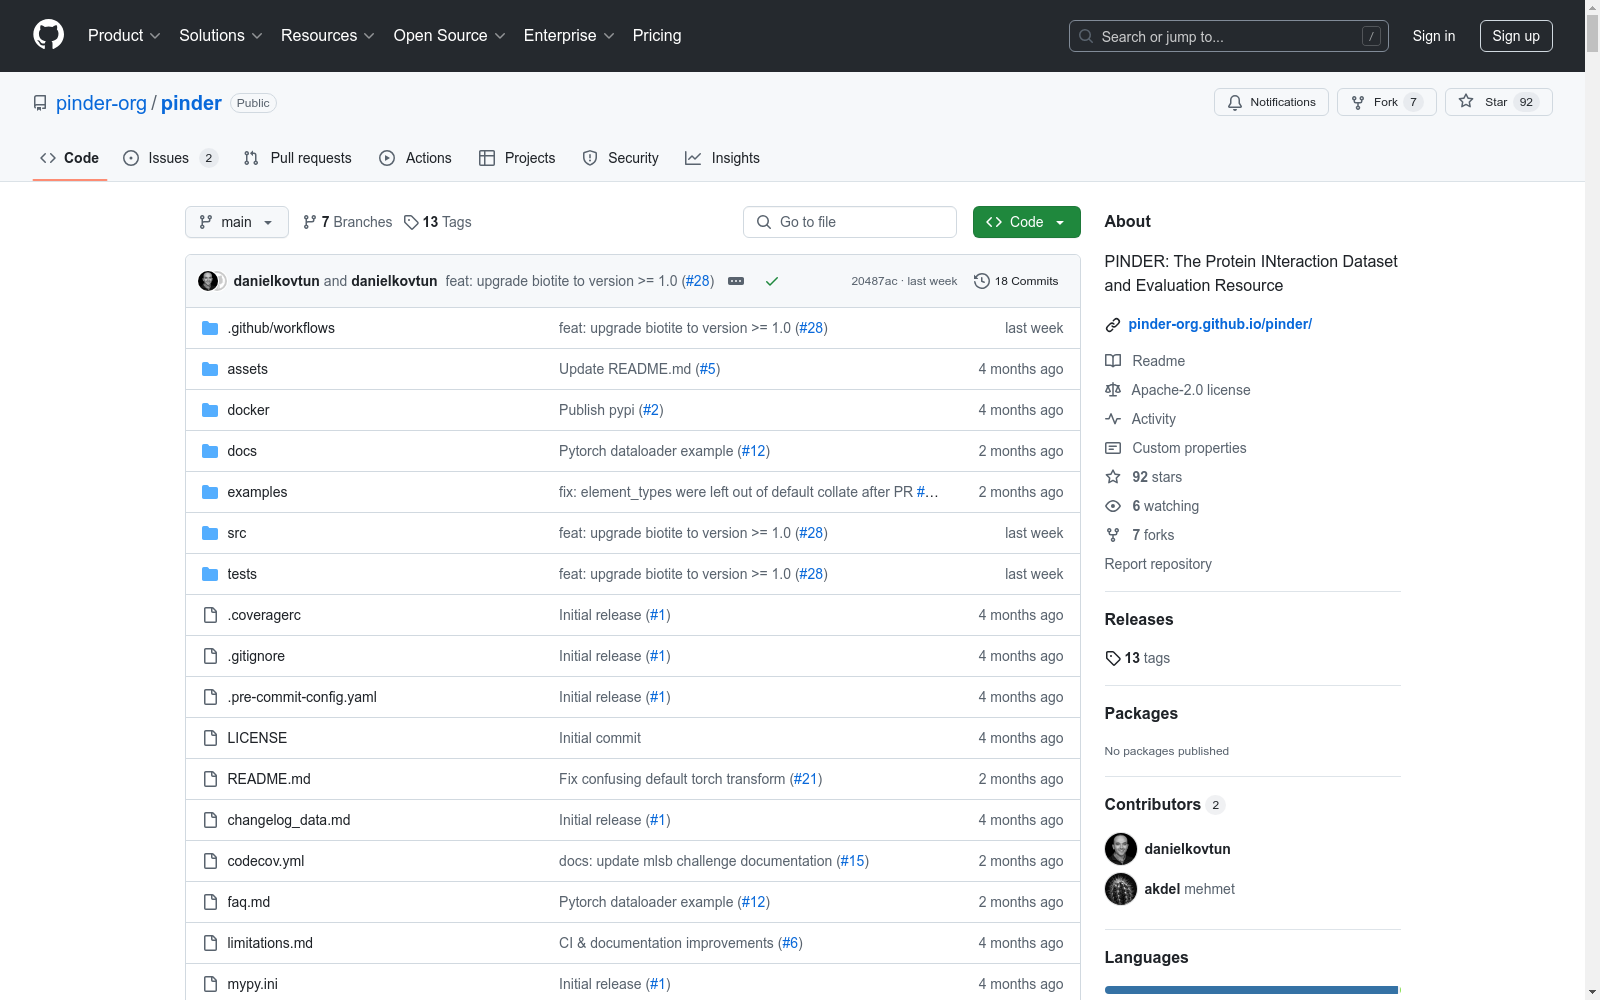1600x1000 pixels.
Task: View the 7 Branches link
Action: coord(348,222)
